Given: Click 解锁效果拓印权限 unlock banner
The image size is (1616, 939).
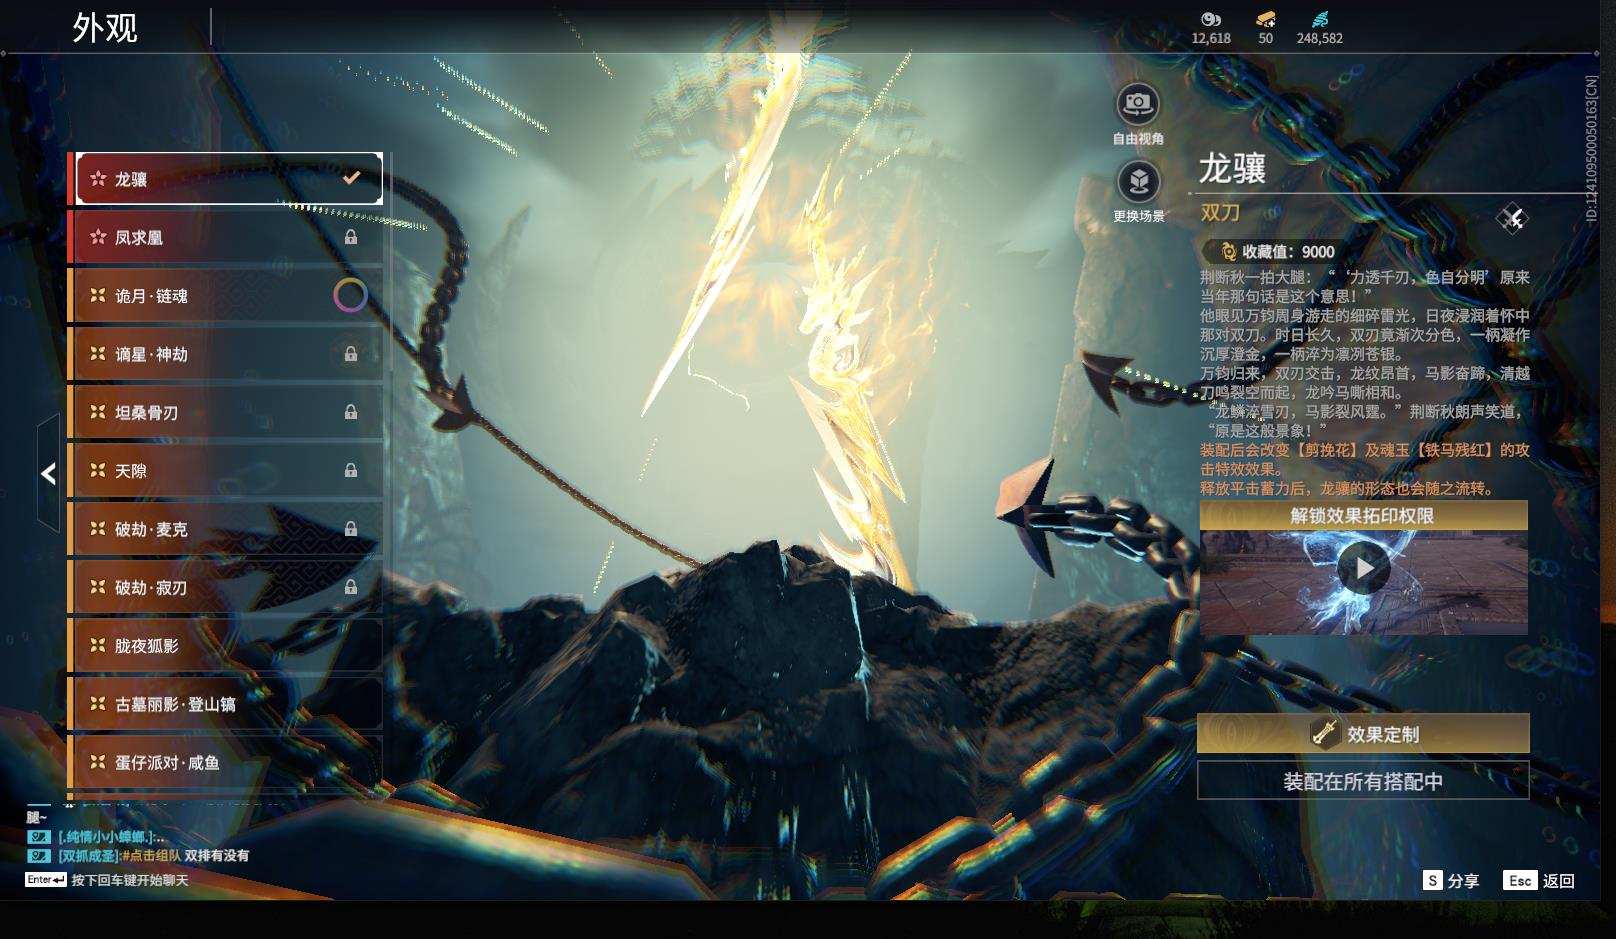Looking at the screenshot, I should 1363,515.
